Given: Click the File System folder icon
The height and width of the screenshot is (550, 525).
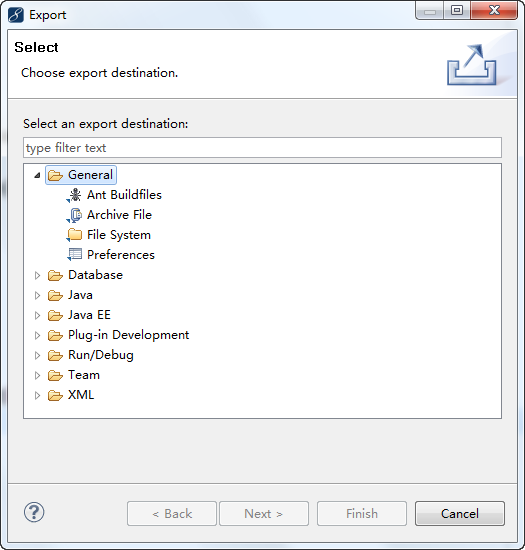Looking at the screenshot, I should (74, 235).
